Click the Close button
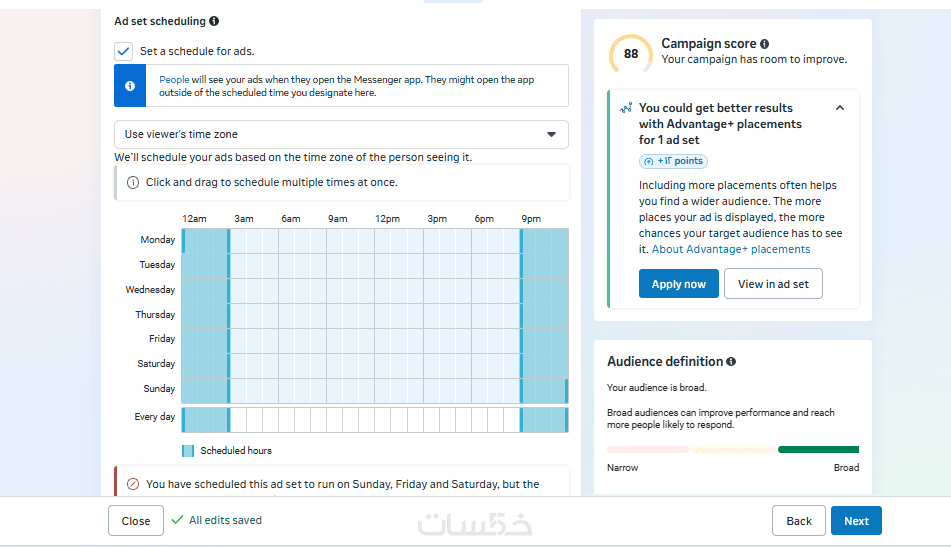The width and height of the screenshot is (951, 547). point(136,521)
